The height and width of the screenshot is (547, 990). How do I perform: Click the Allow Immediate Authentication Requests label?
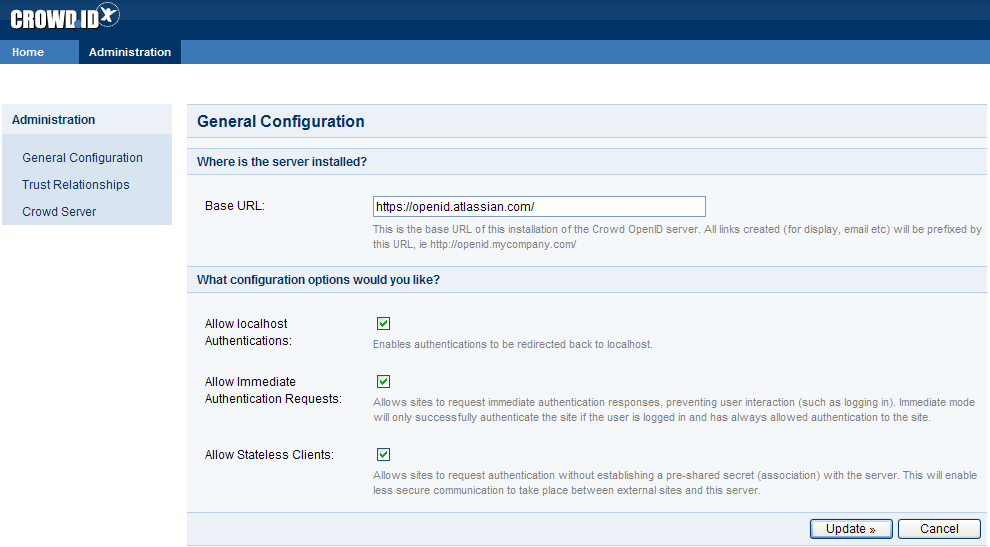click(x=273, y=390)
